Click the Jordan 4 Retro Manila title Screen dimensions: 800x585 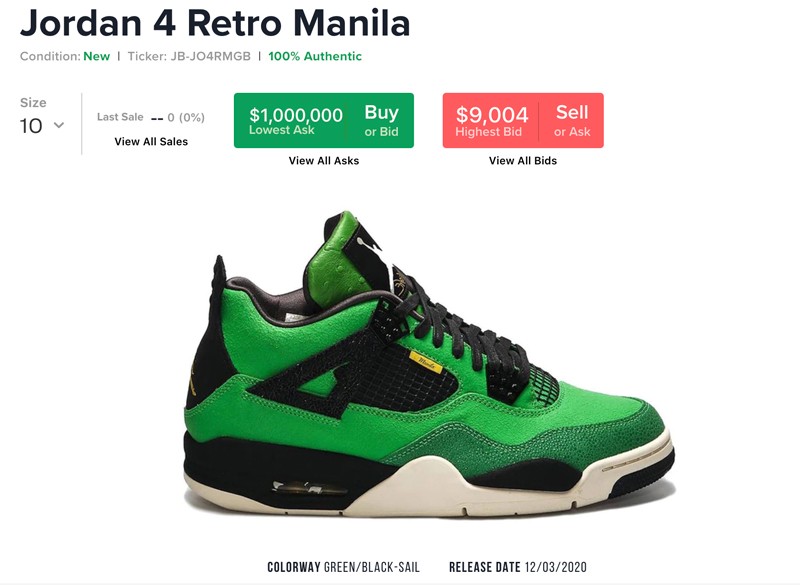coord(215,22)
